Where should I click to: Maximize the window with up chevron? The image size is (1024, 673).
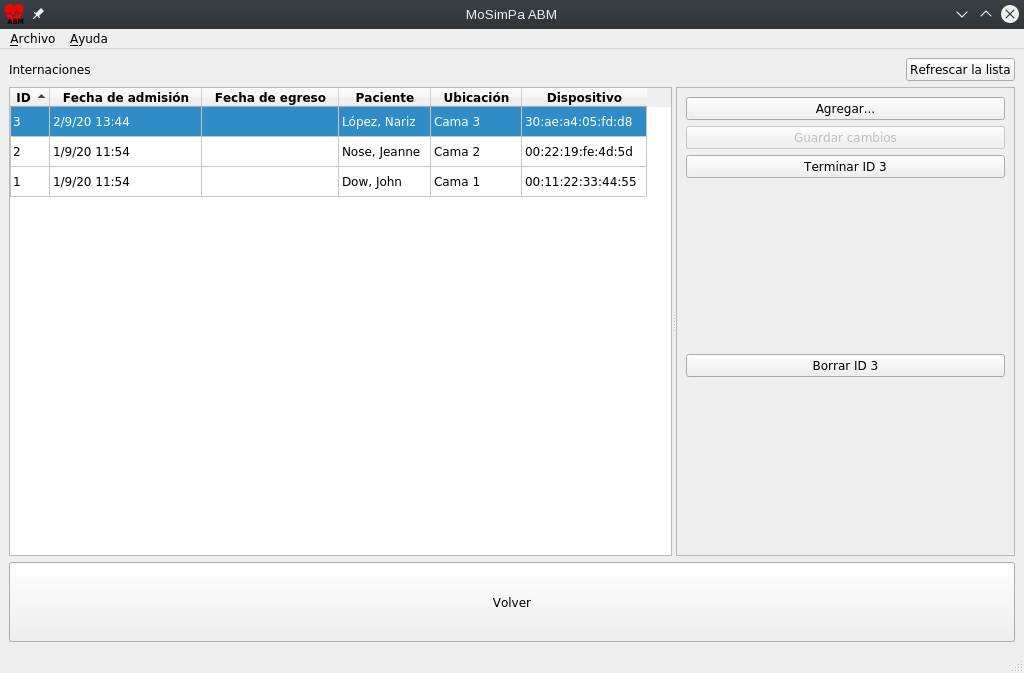986,14
